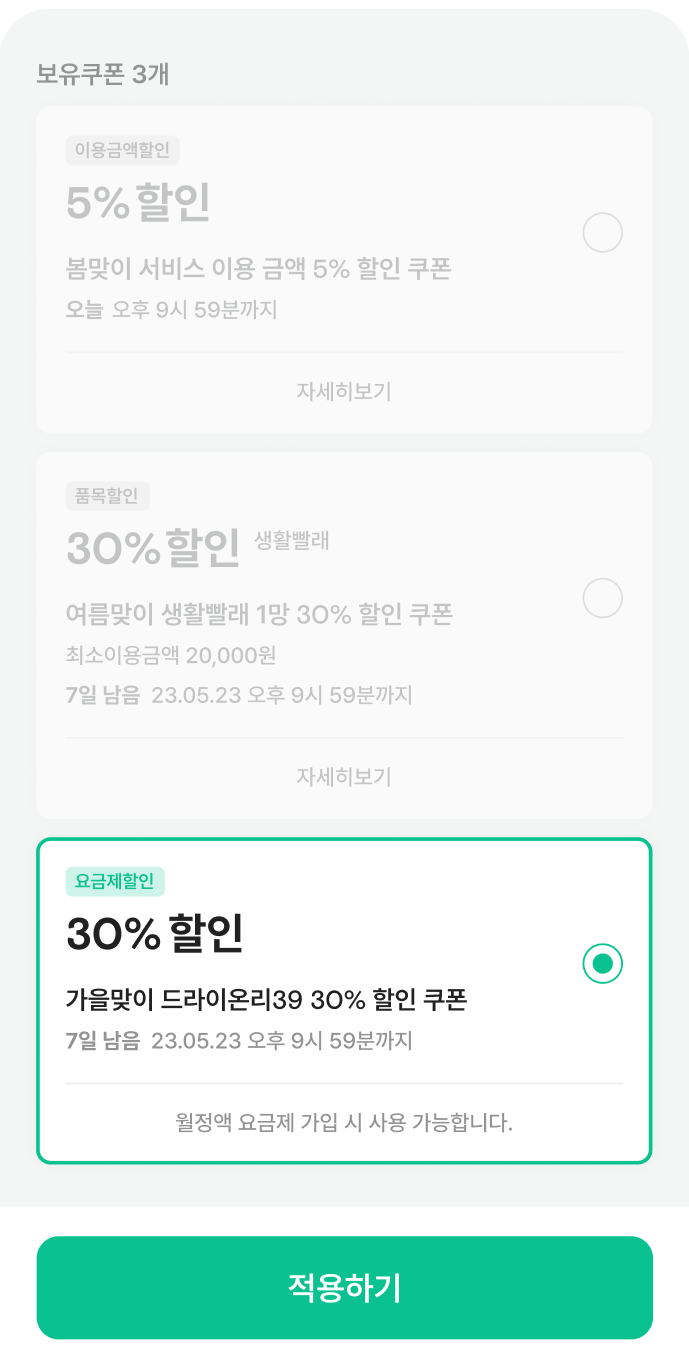This screenshot has height=1360, width=689.
Task: Deselect the 요금제할인 30% coupon radio button
Action: (602, 963)
